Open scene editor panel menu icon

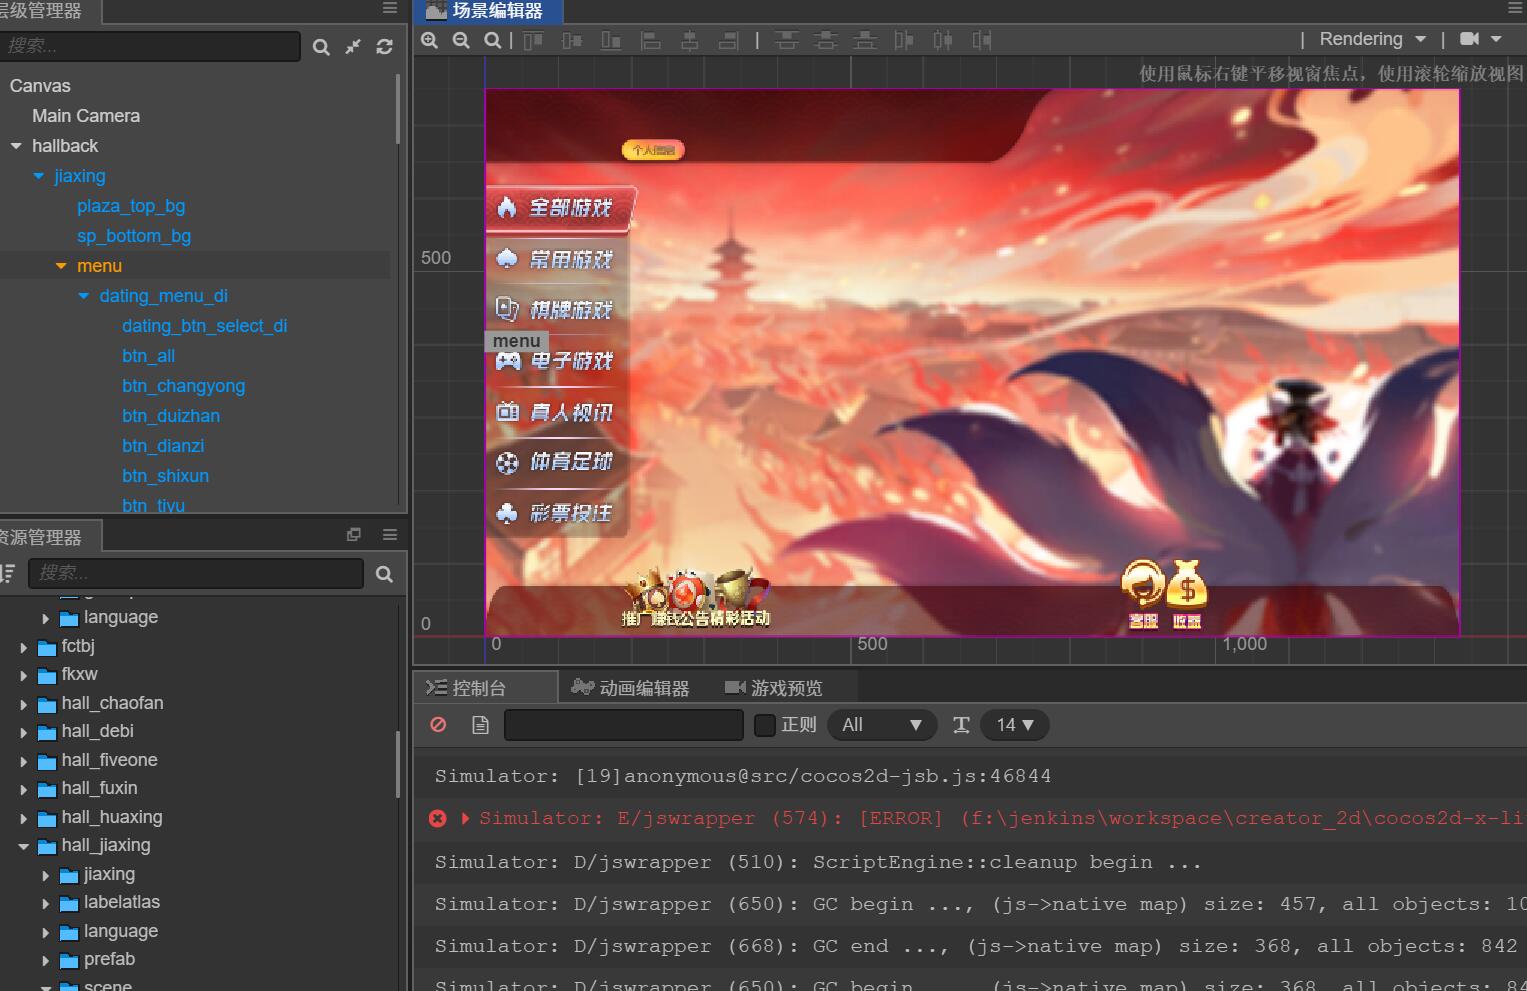(1515, 8)
